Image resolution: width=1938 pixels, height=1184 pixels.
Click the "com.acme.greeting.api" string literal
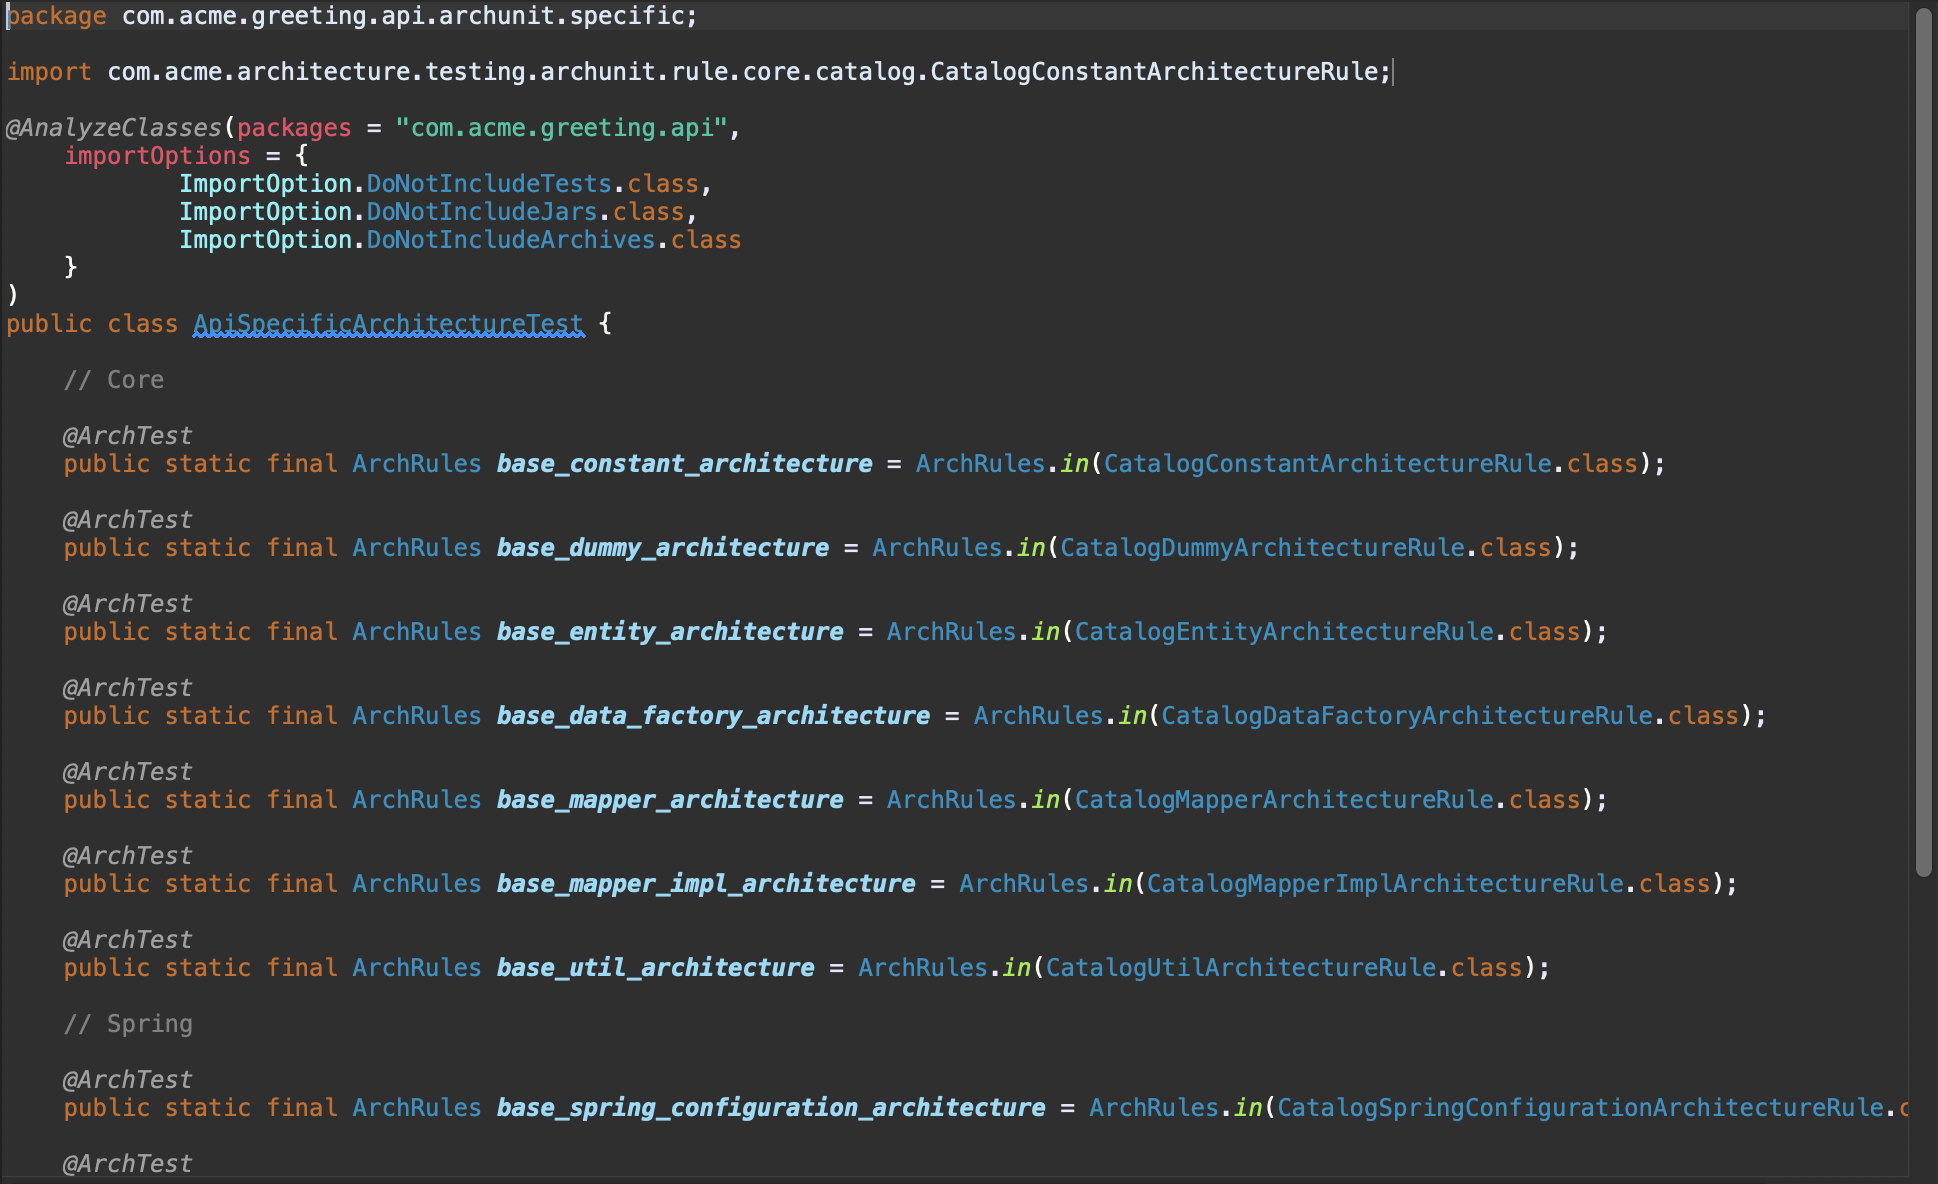click(x=561, y=128)
